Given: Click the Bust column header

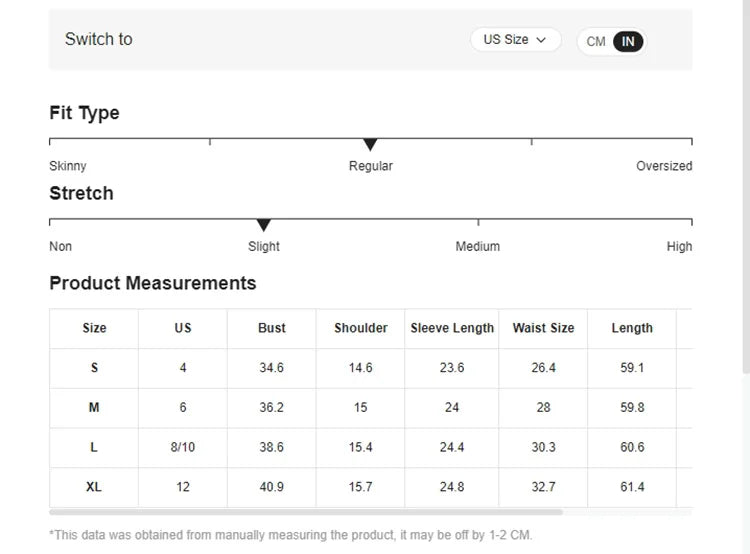Looking at the screenshot, I should point(272,328).
